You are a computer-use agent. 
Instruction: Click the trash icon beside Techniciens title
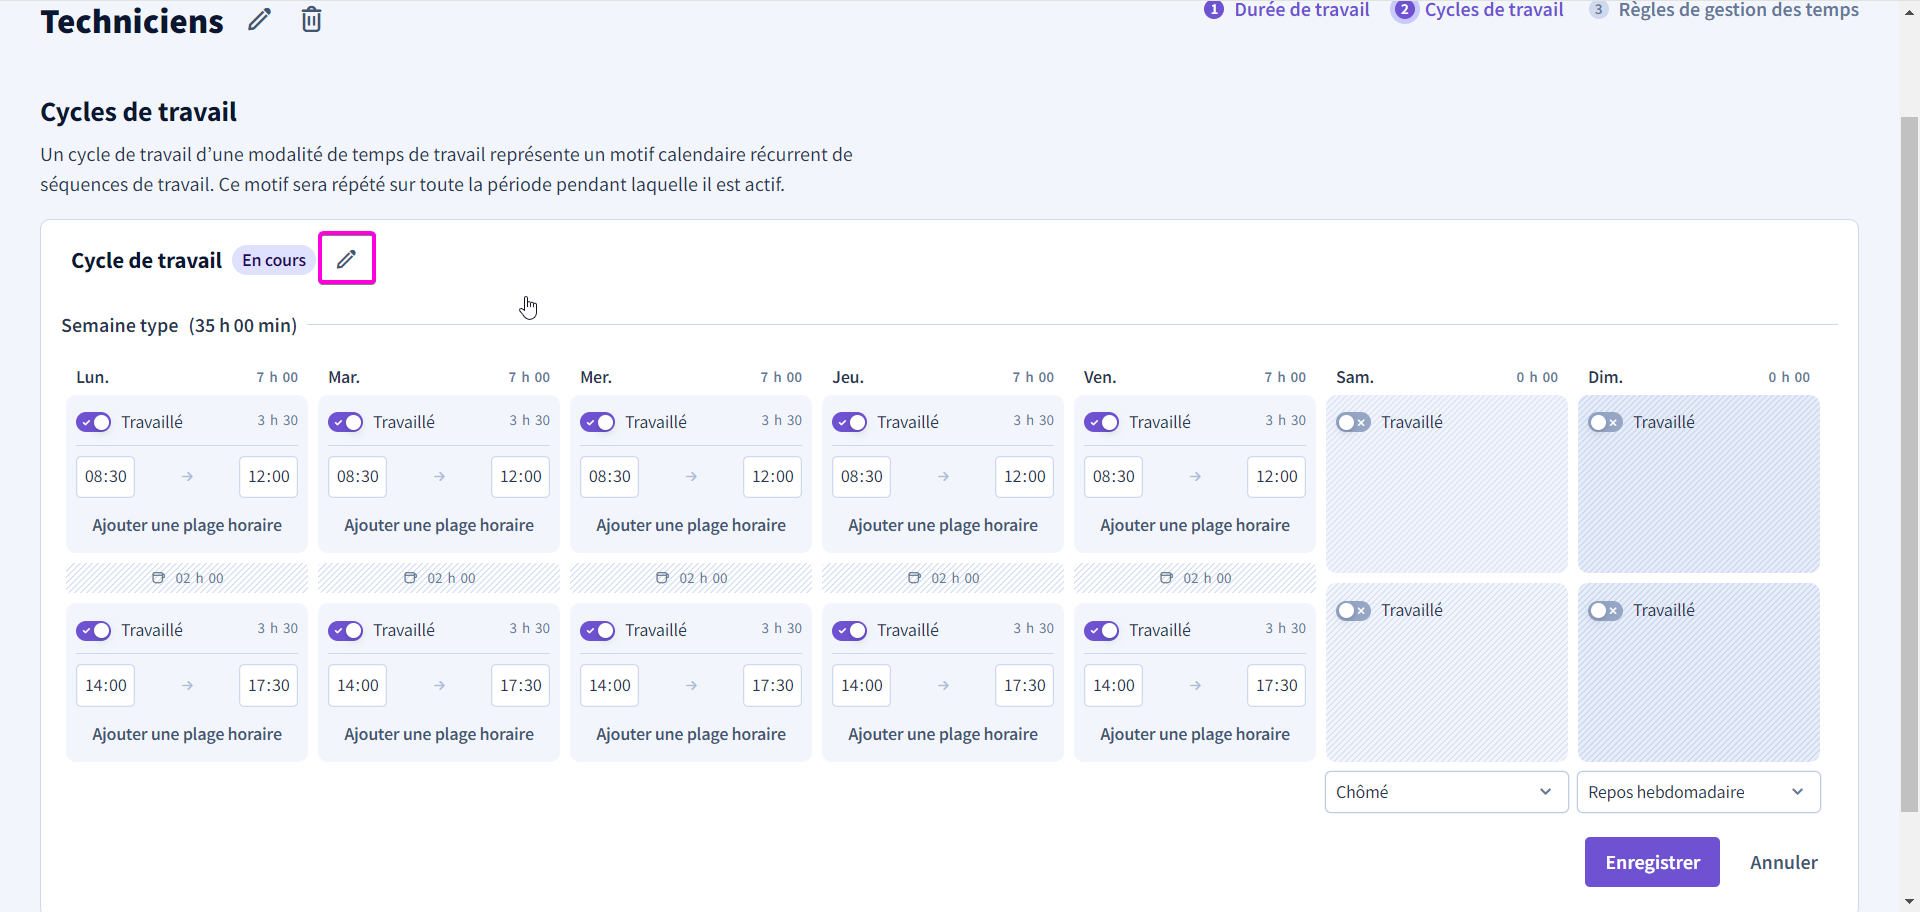pos(312,19)
